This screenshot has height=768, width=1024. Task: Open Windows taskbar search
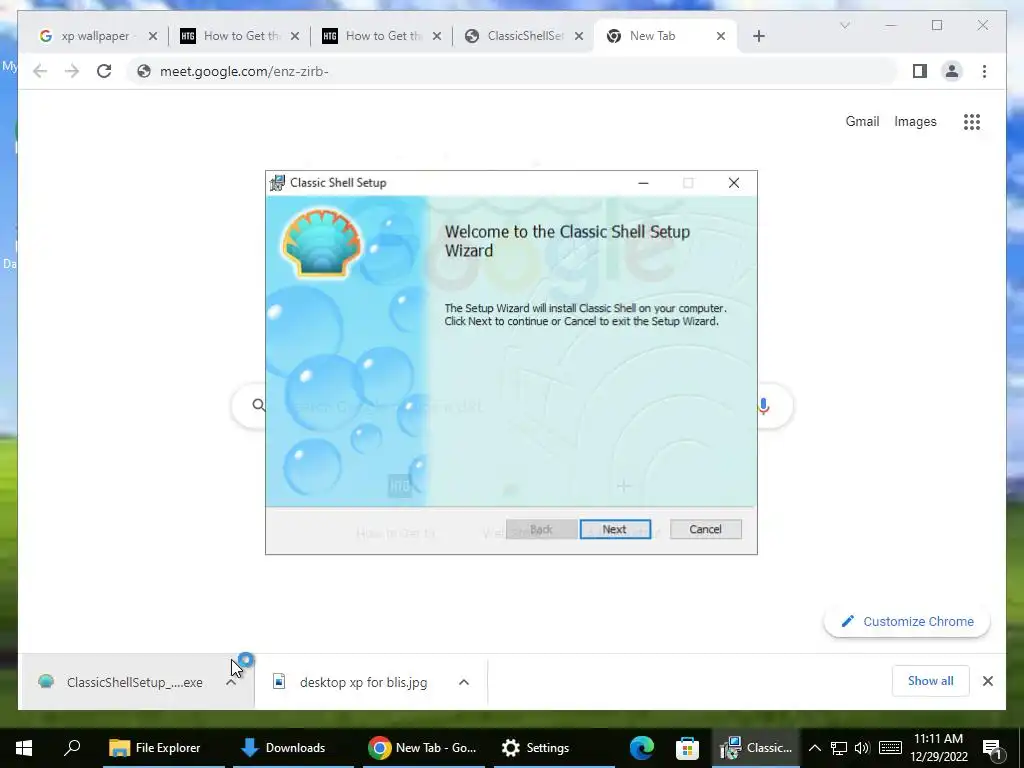[x=72, y=748]
